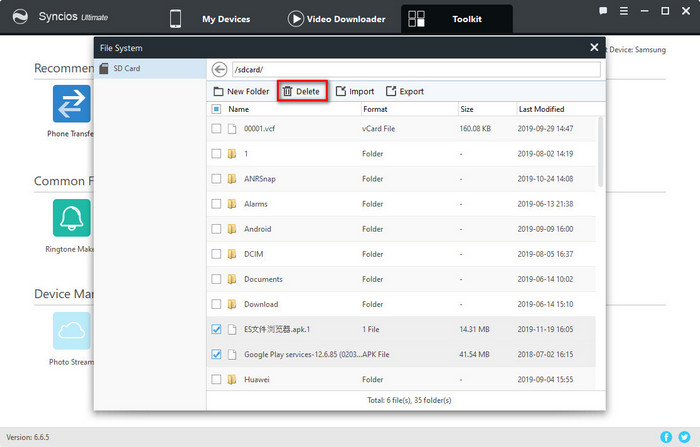
Task: Create a New Folder
Action: (242, 91)
